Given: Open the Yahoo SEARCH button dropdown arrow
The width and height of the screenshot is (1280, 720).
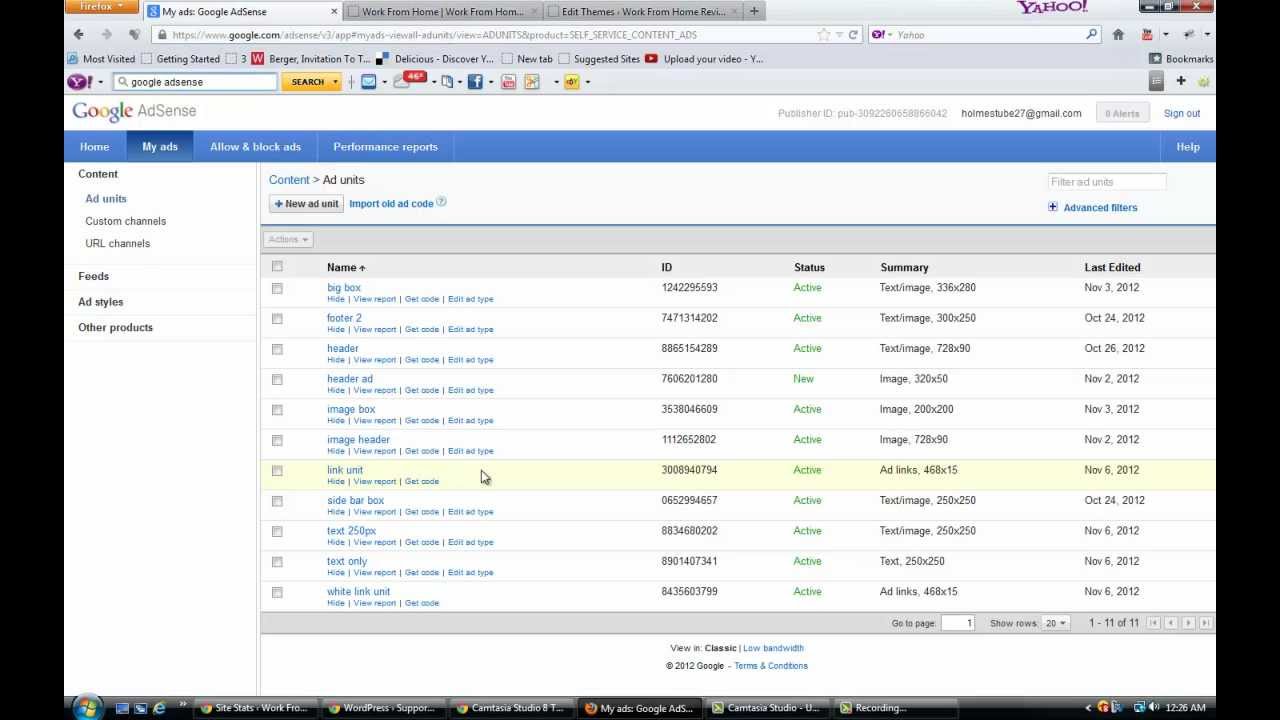Looking at the screenshot, I should point(335,82).
